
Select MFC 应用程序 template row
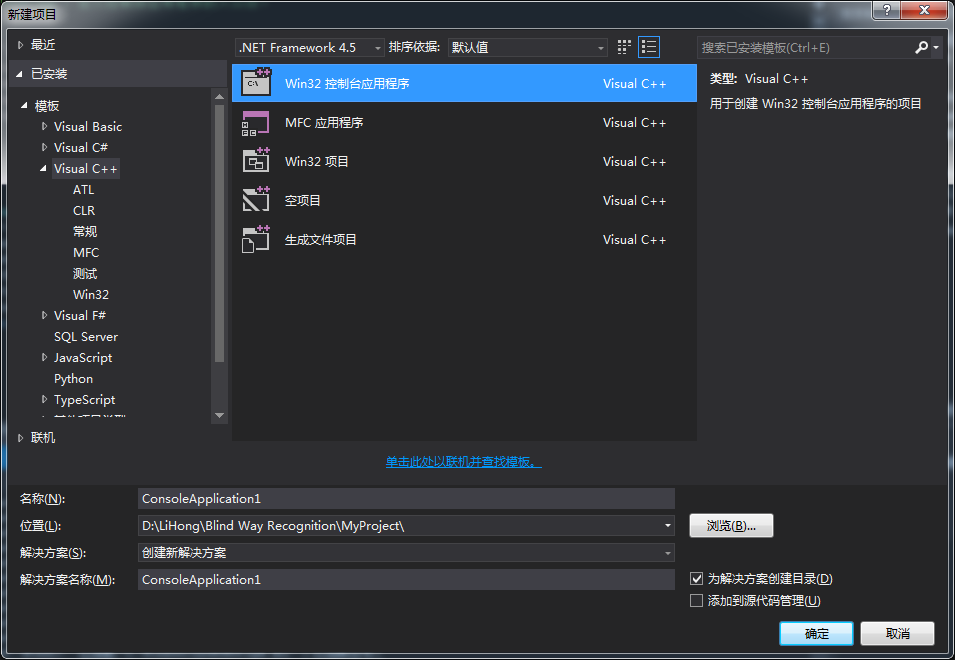tap(464, 122)
